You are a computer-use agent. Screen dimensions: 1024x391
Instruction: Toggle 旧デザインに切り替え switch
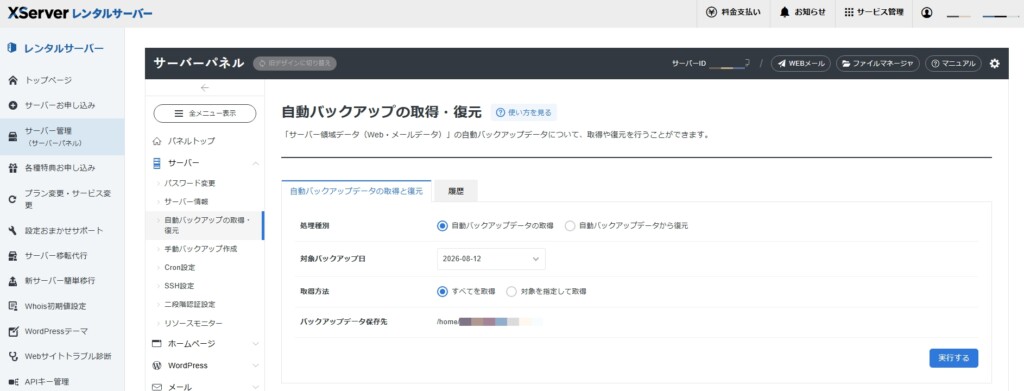[x=295, y=63]
